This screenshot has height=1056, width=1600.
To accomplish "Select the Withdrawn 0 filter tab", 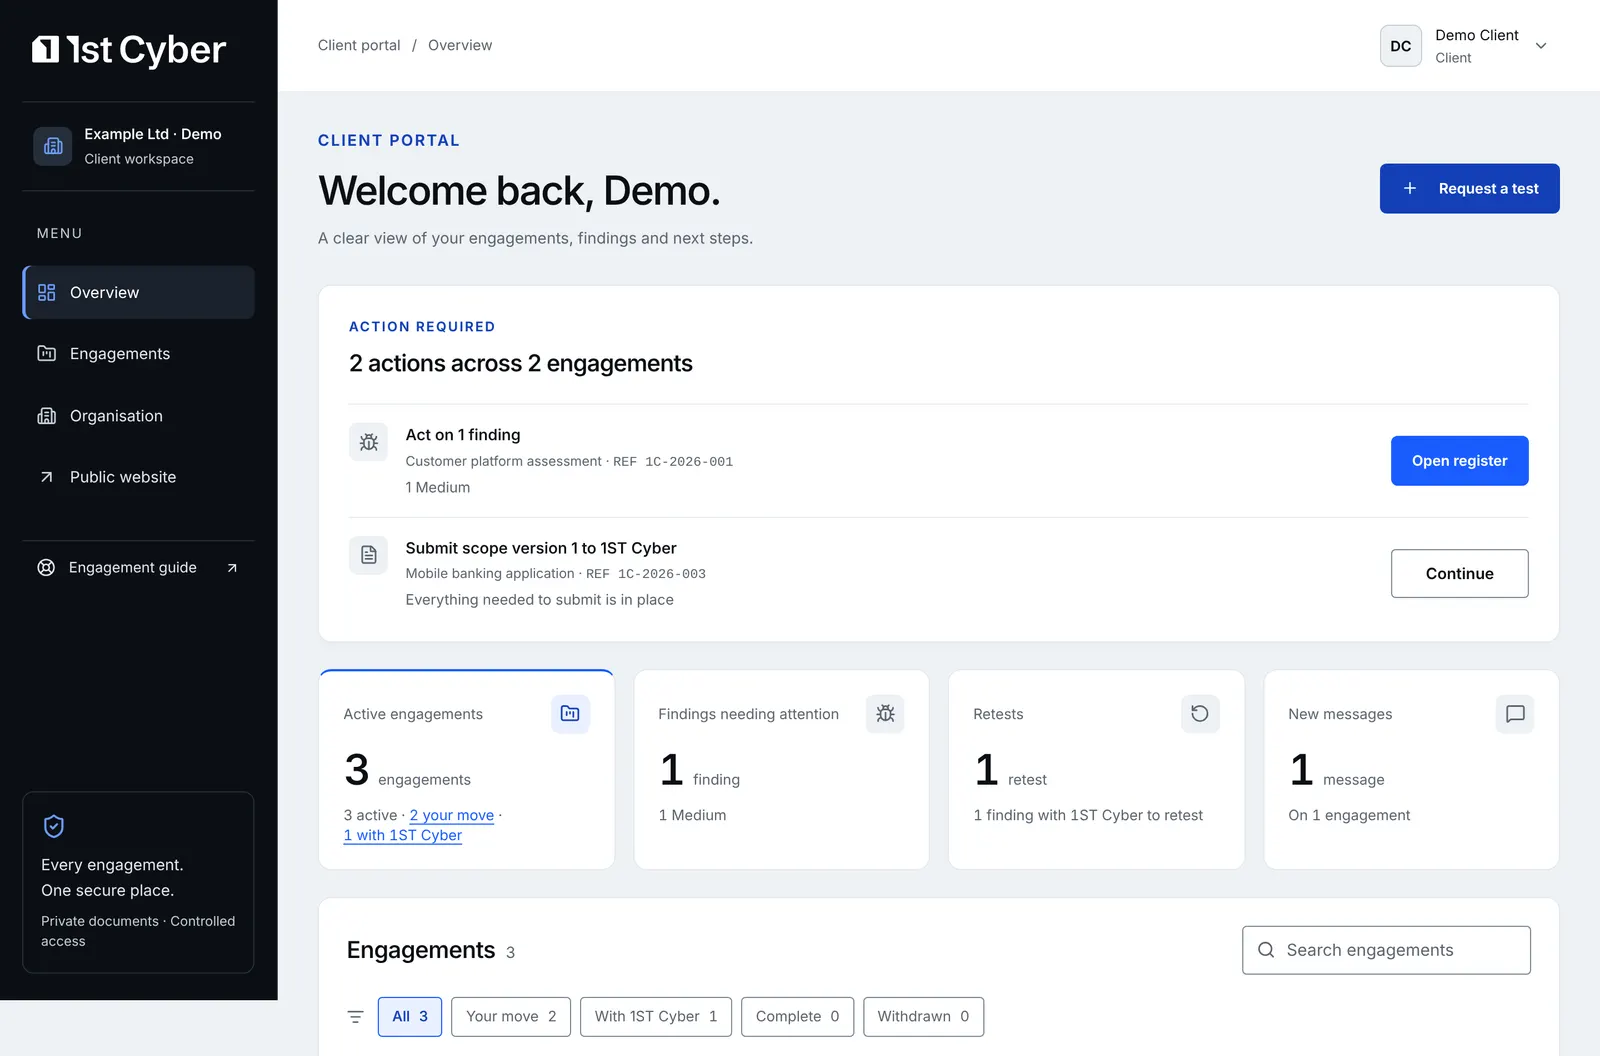I will 923,1017.
